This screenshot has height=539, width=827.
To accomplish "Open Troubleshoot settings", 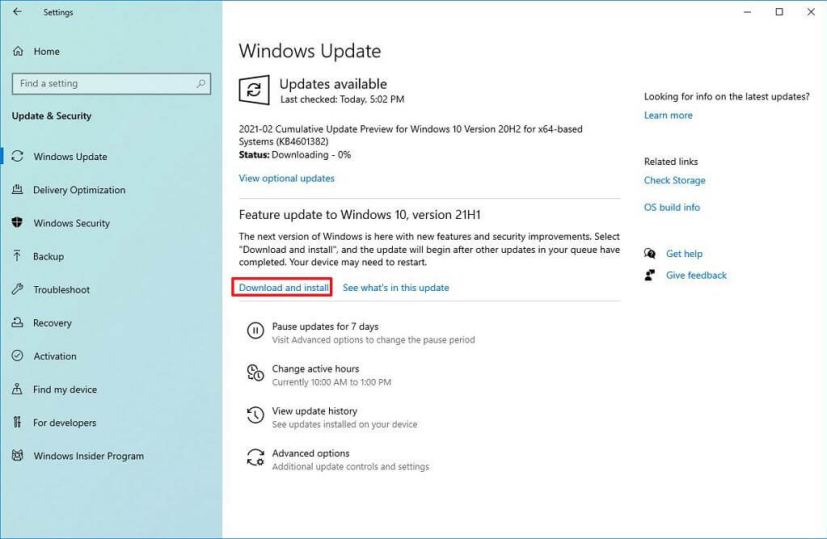I will click(61, 290).
